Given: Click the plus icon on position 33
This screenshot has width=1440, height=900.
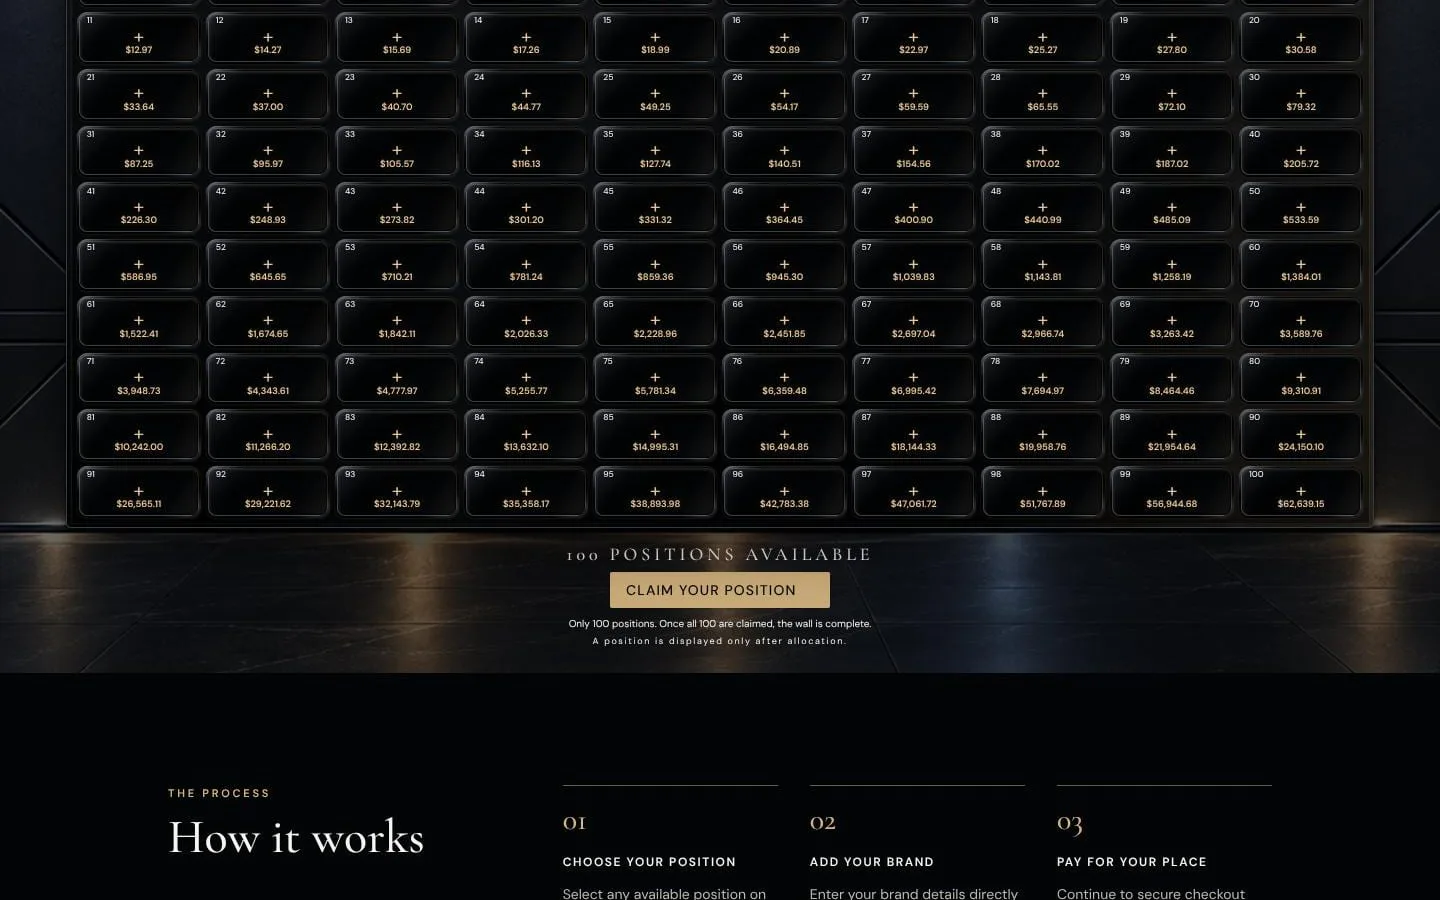Looking at the screenshot, I should pos(397,150).
